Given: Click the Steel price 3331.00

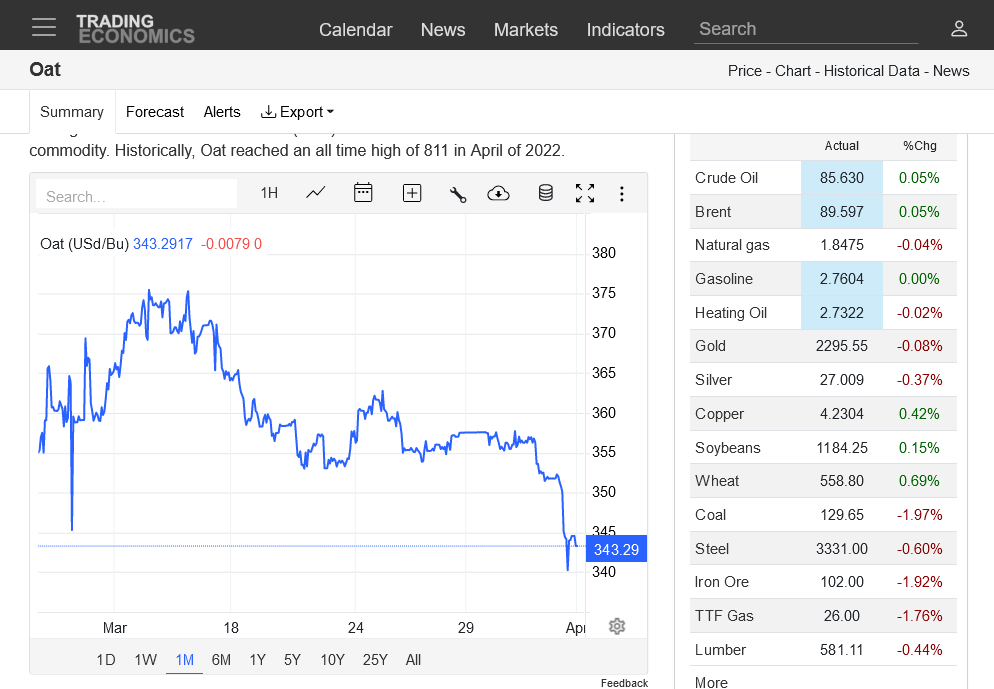Looking at the screenshot, I should coord(841,549).
